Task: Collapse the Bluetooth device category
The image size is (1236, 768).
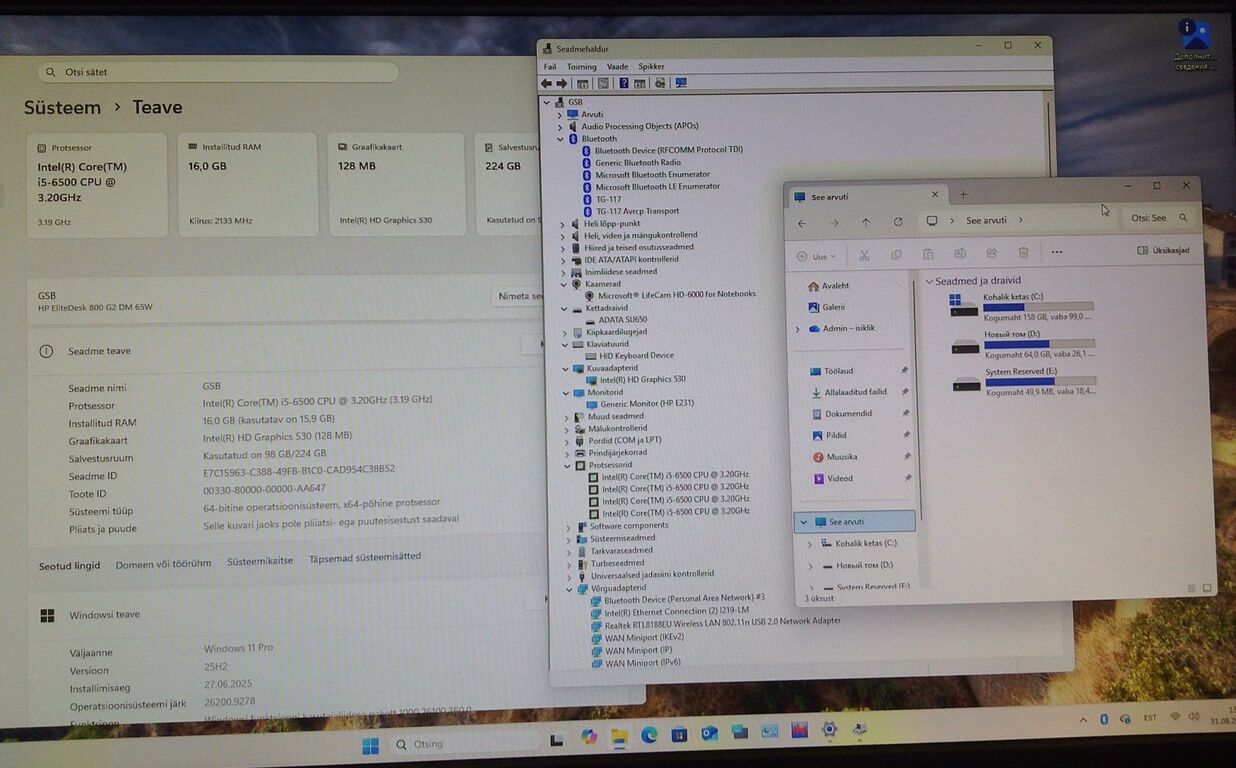Action: 561,139
